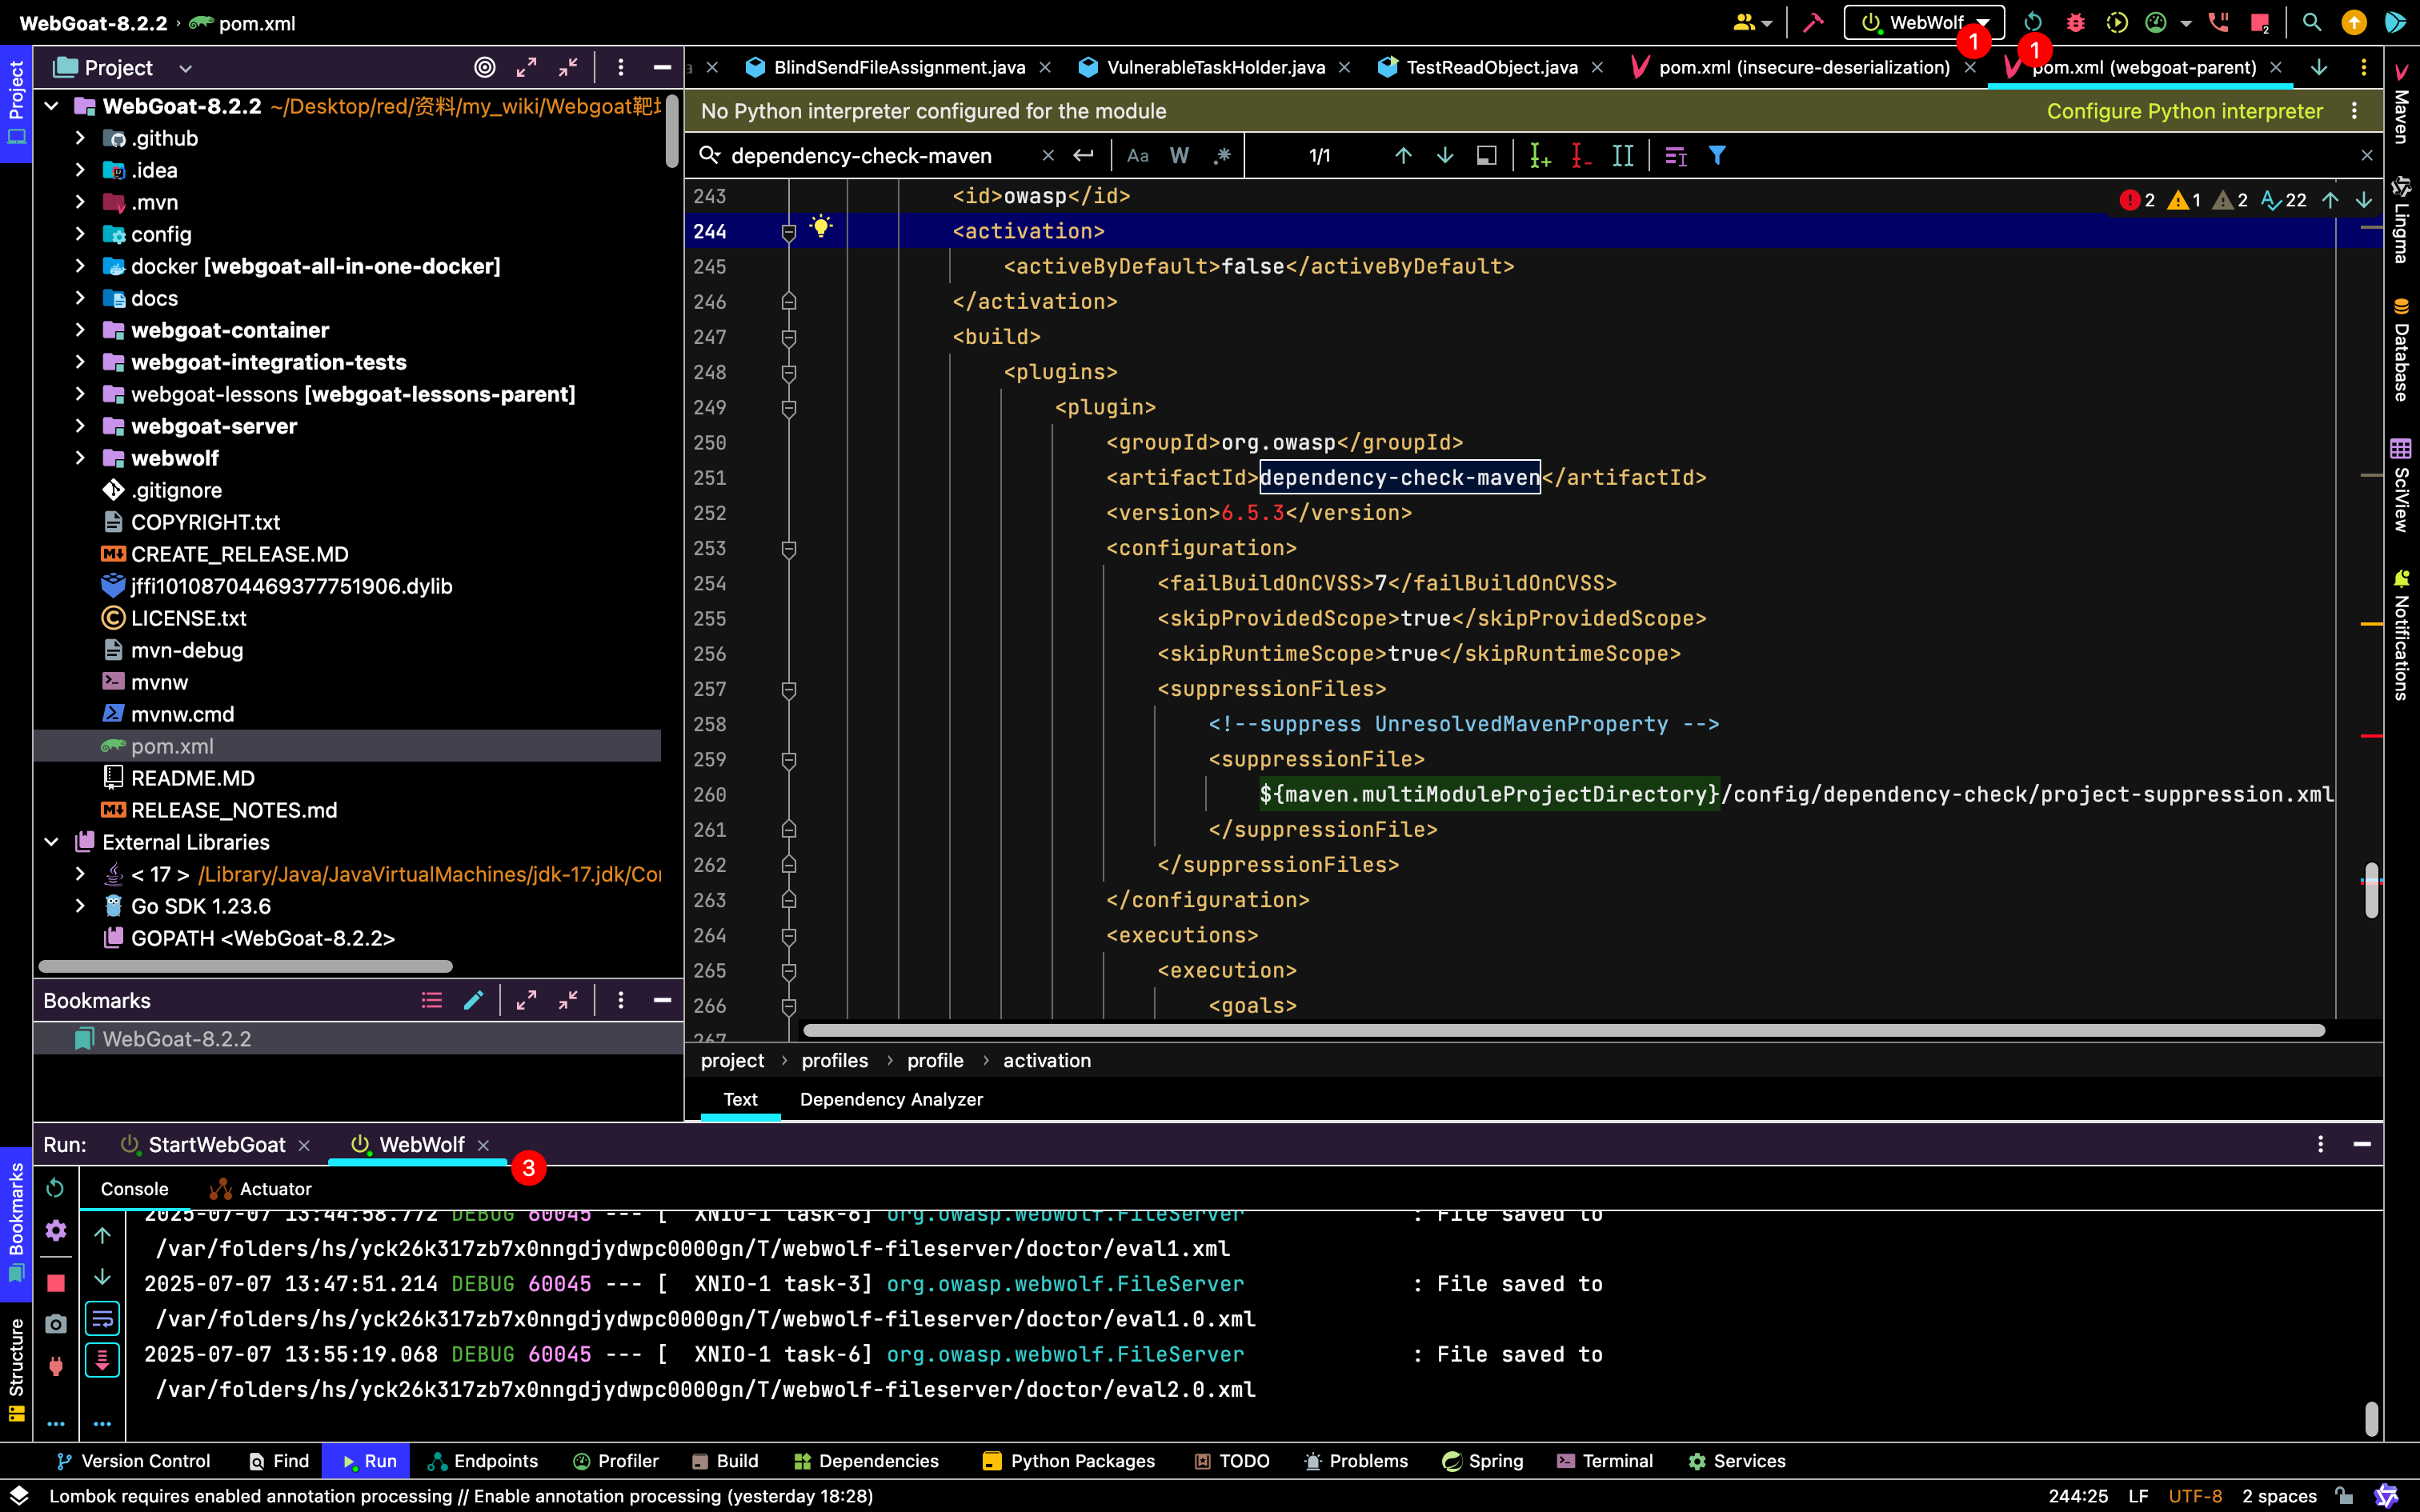Toggle soft-wrap in console output
2420x1512 pixels.
click(x=102, y=1319)
